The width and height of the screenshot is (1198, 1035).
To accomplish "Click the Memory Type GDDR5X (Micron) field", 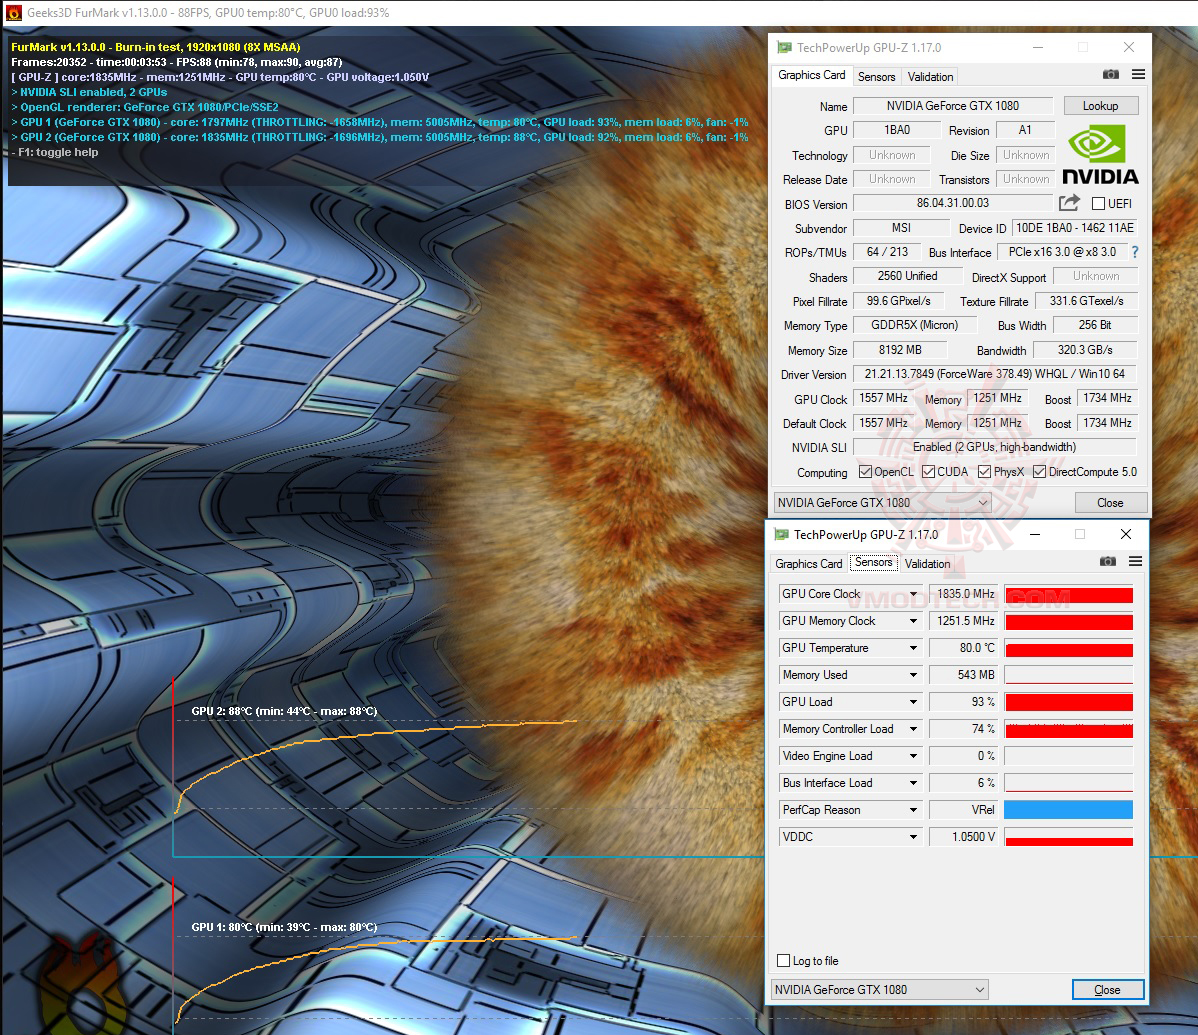I will pyautogui.click(x=915, y=325).
